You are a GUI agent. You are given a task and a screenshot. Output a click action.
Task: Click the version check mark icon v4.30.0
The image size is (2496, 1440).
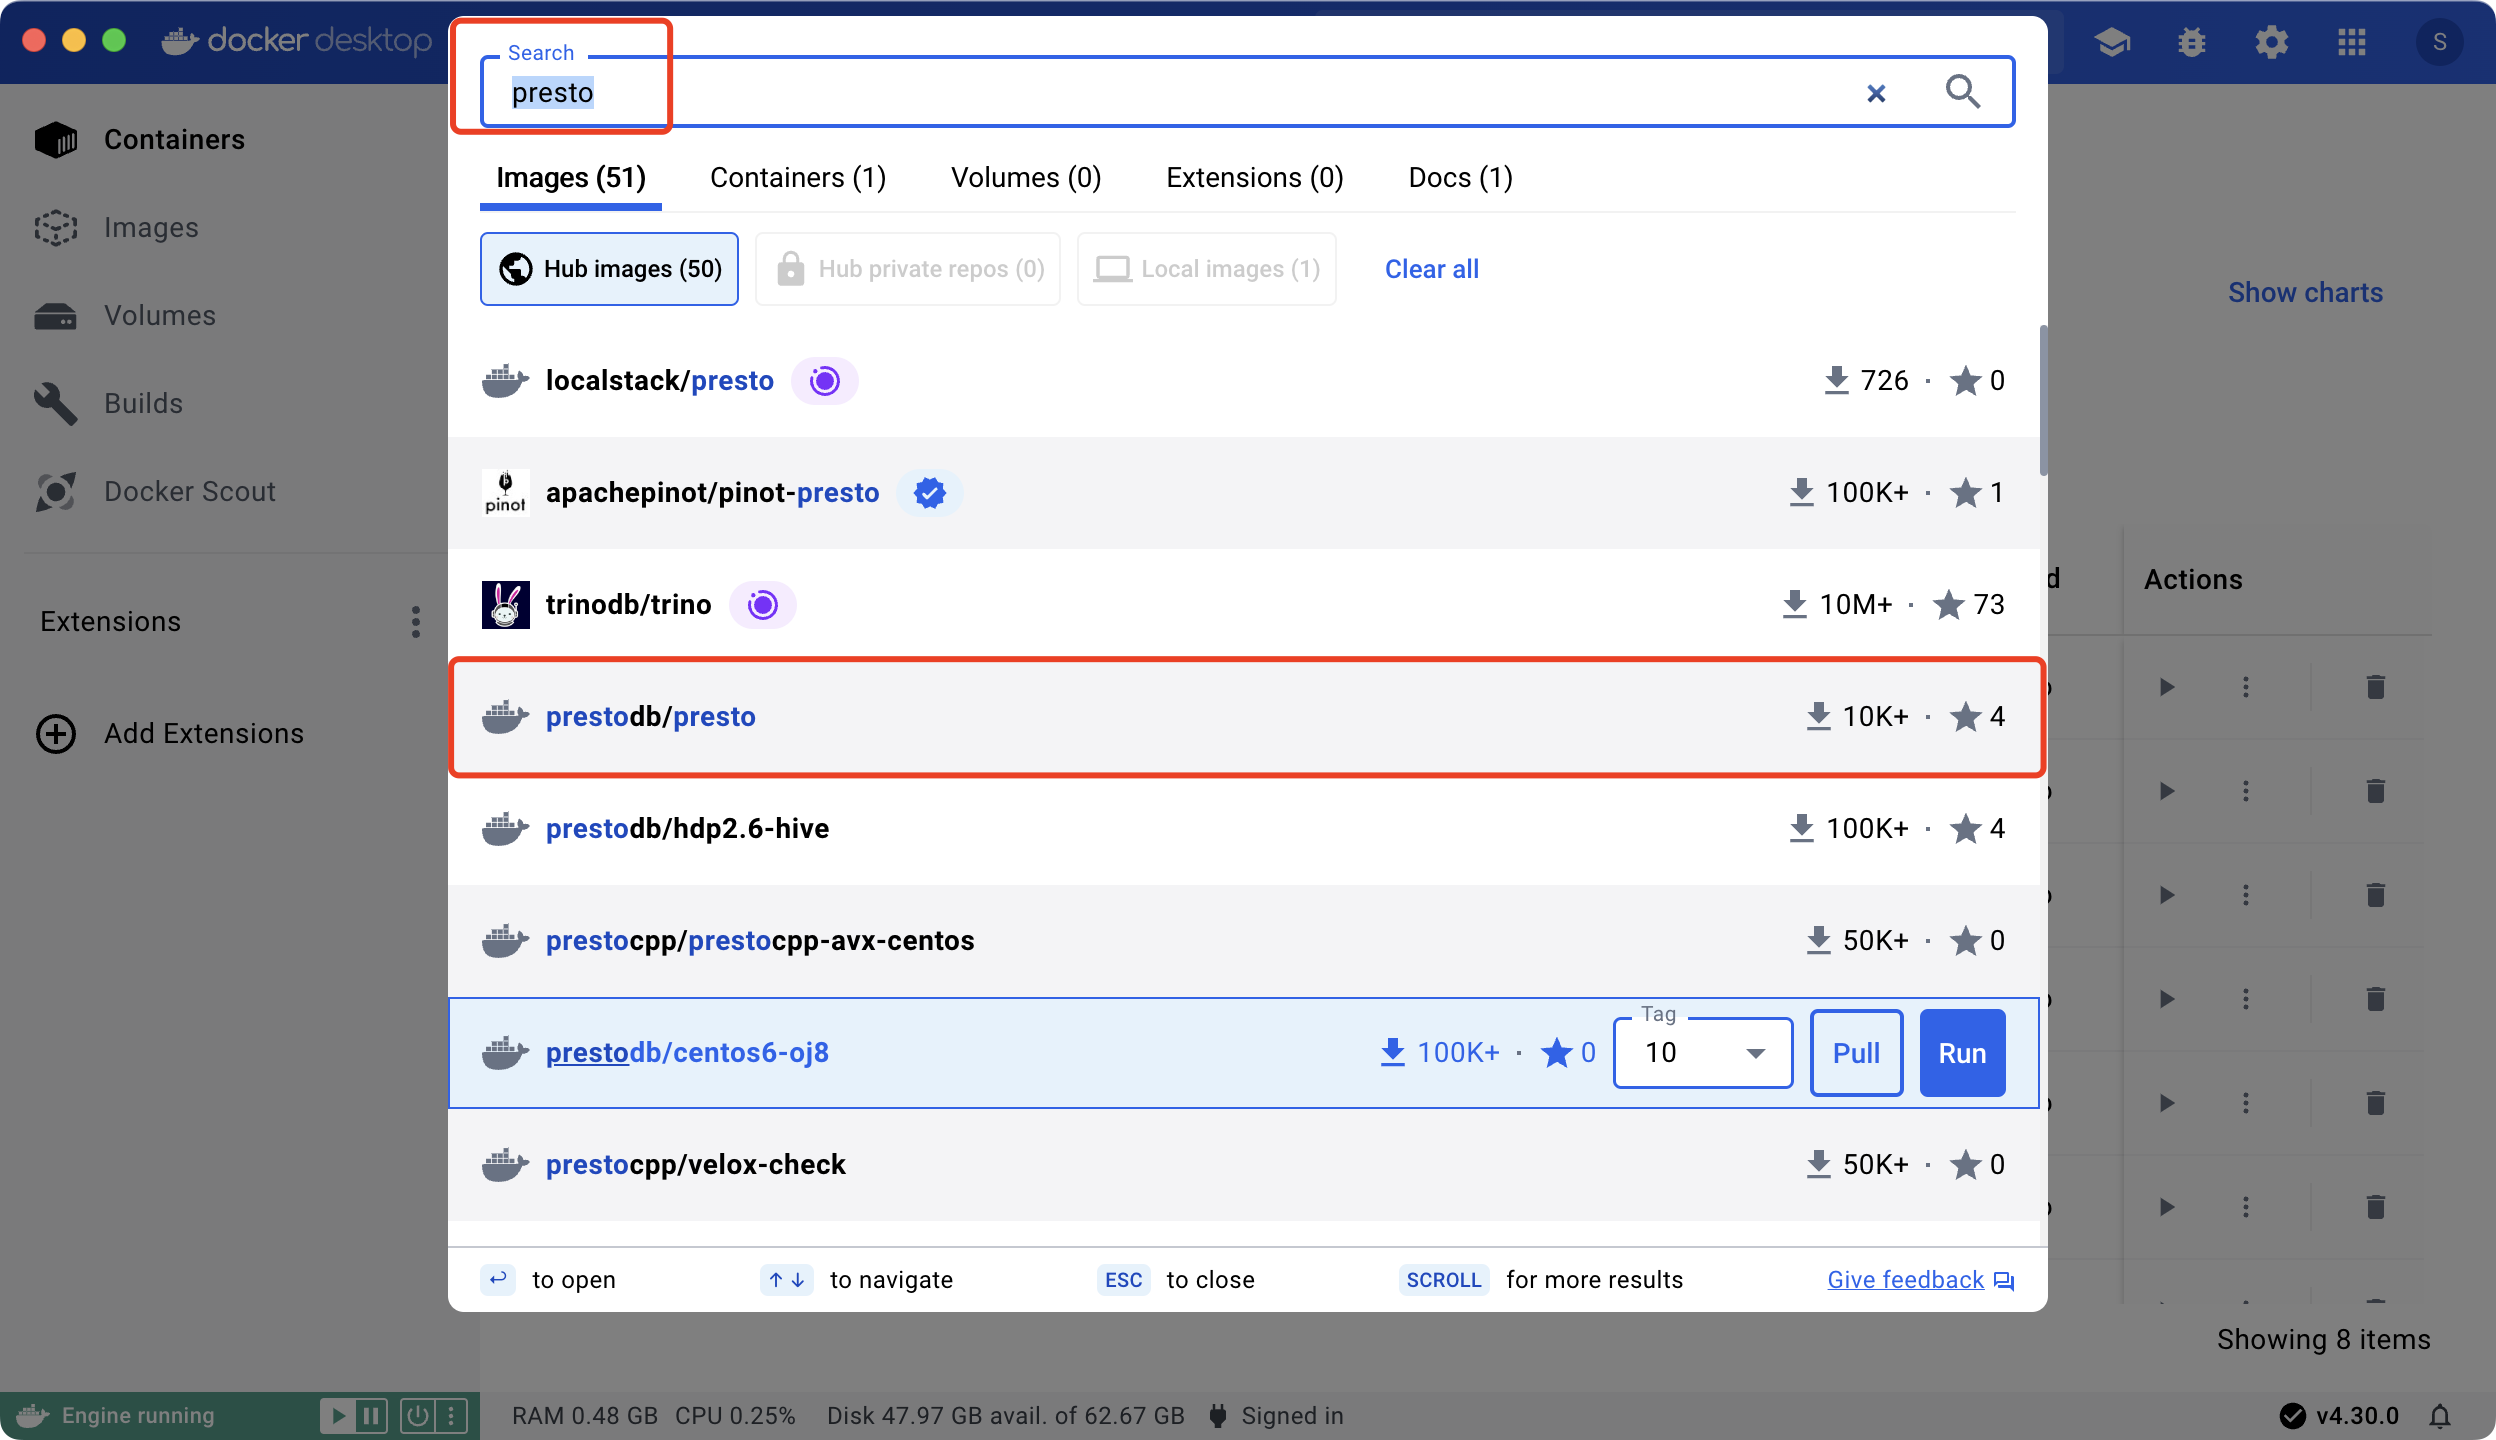tap(2292, 1416)
